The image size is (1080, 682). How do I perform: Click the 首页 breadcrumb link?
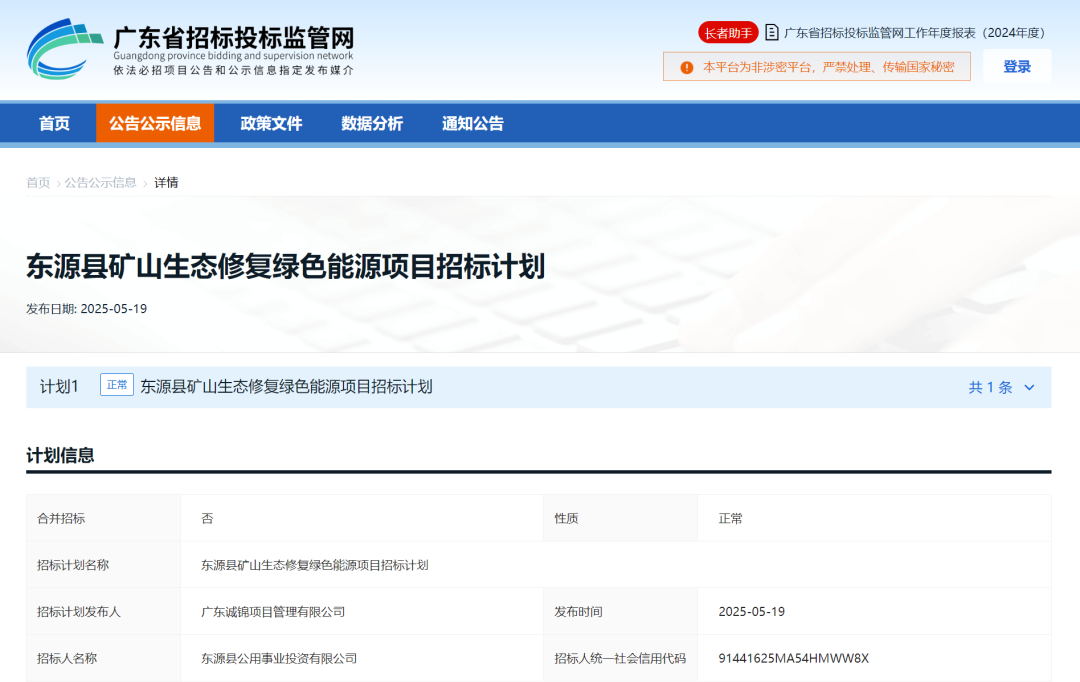38,182
